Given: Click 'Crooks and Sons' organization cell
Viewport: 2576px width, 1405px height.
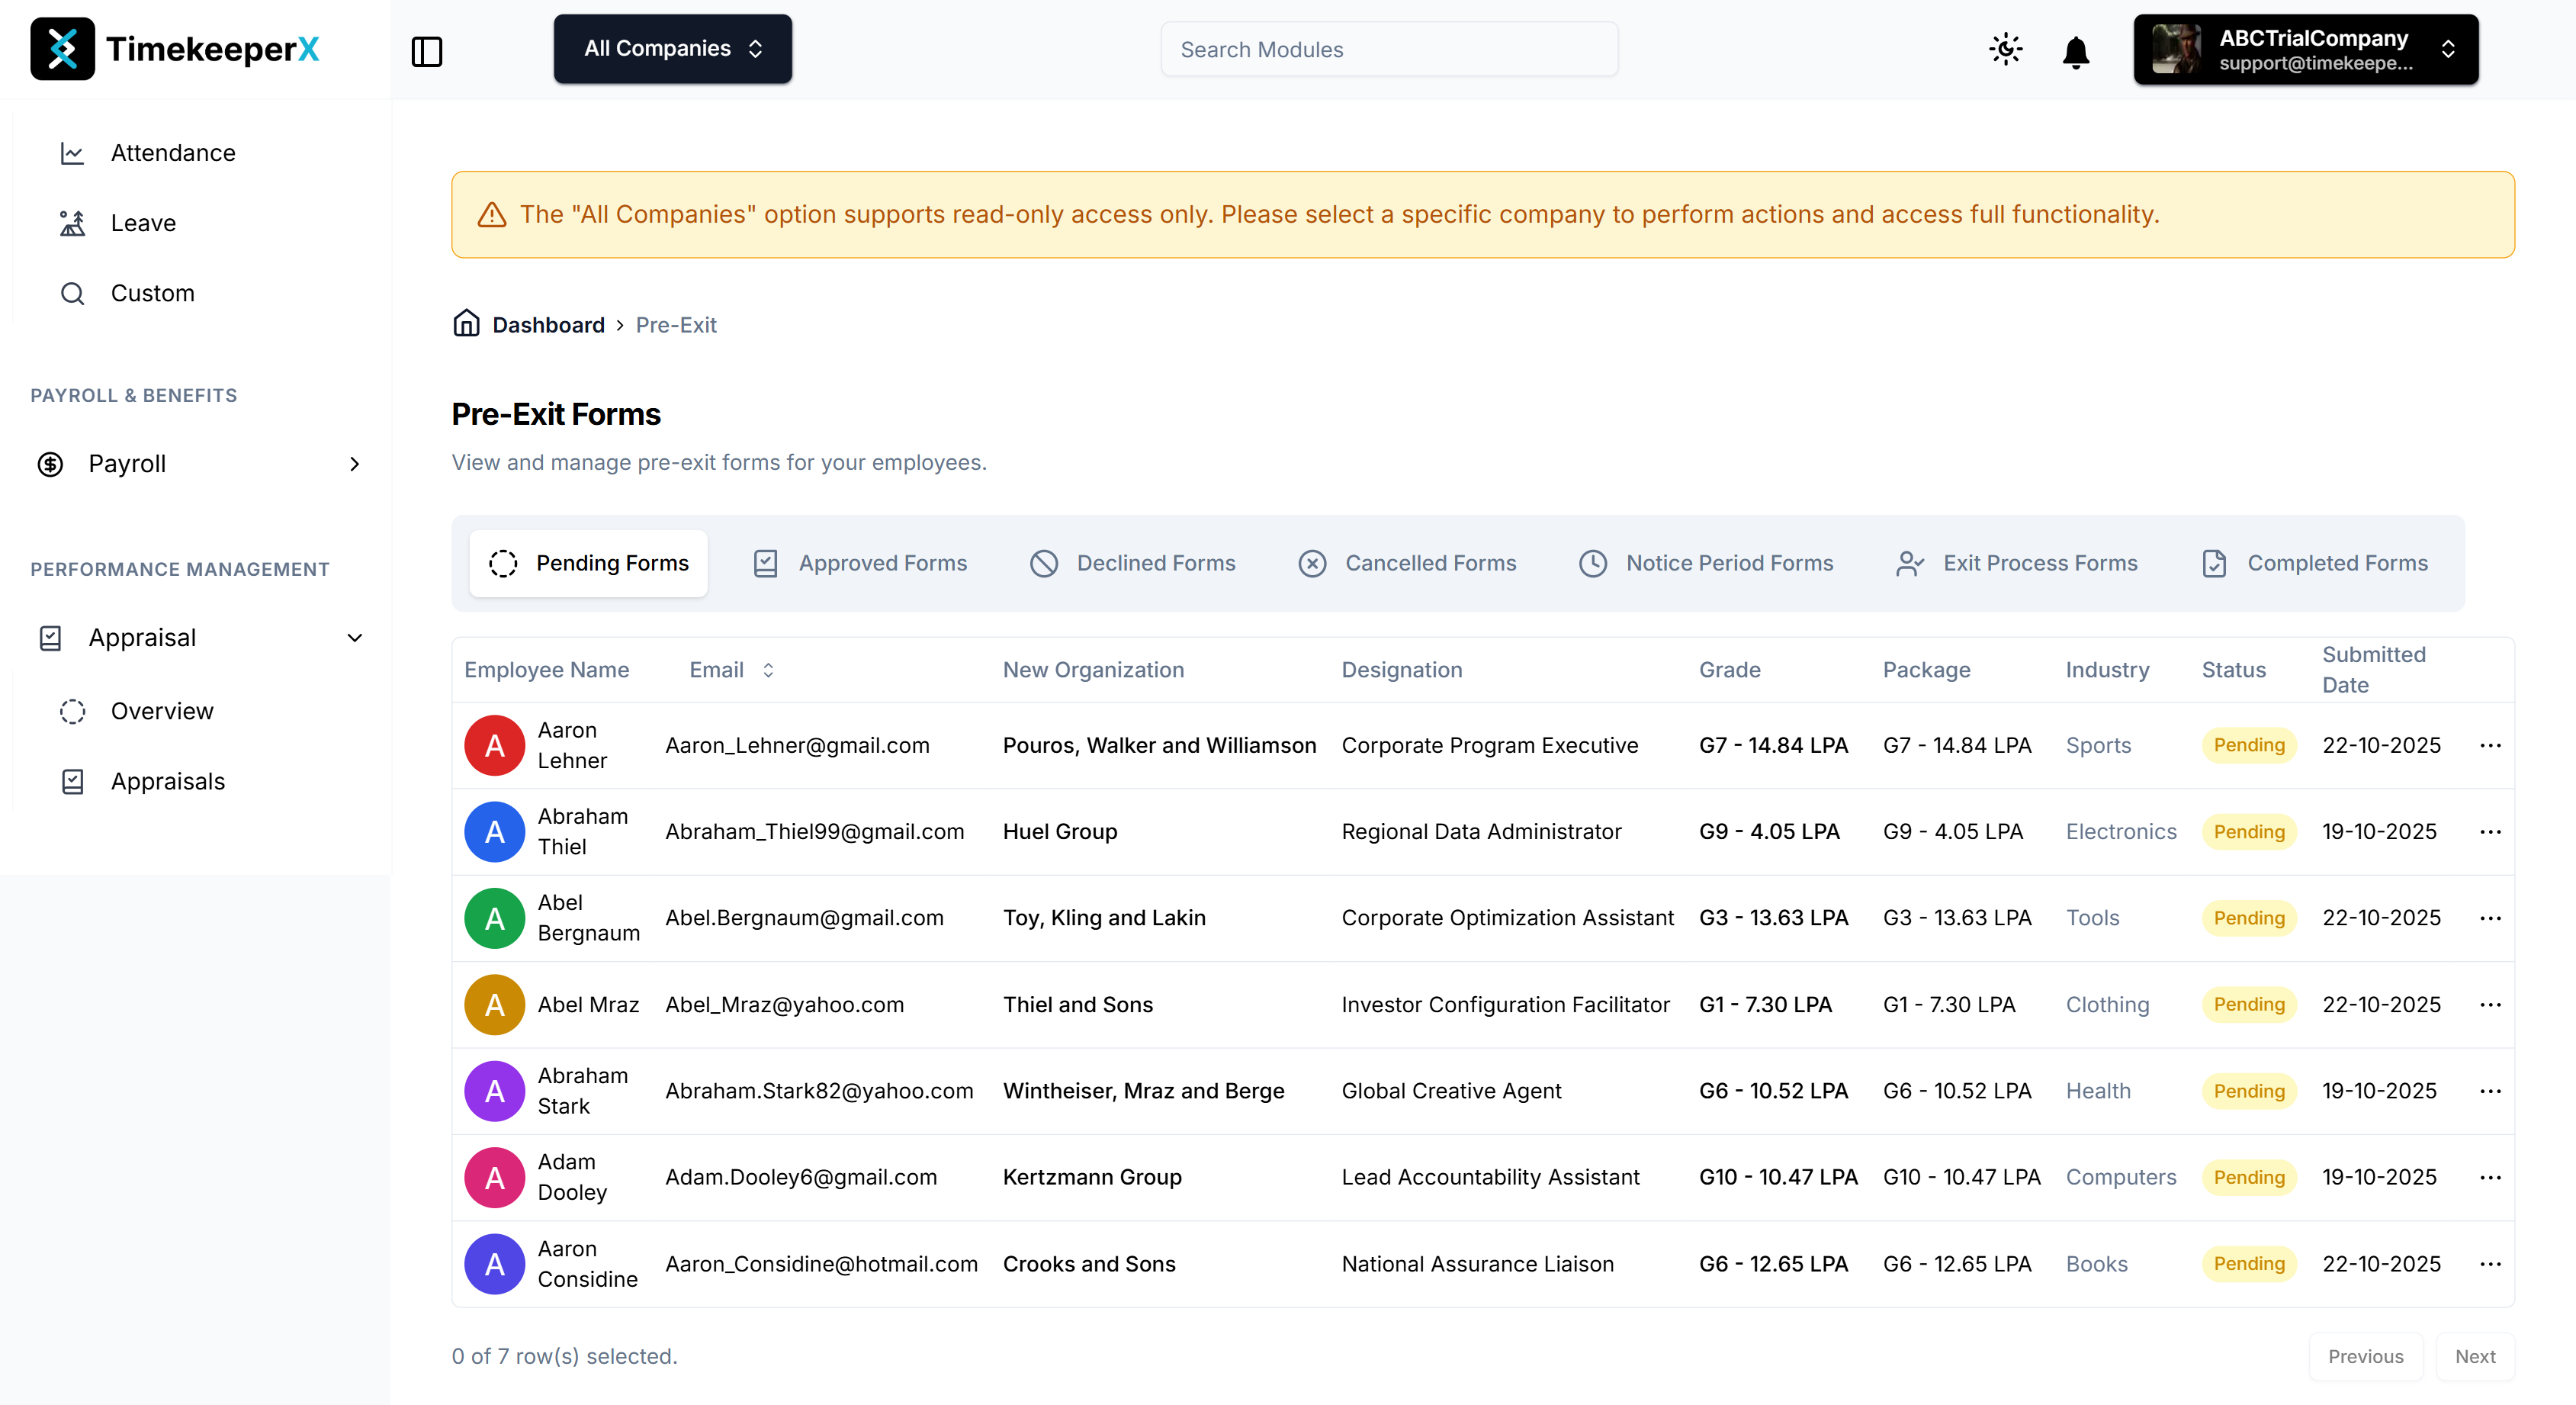Looking at the screenshot, I should point(1089,1264).
